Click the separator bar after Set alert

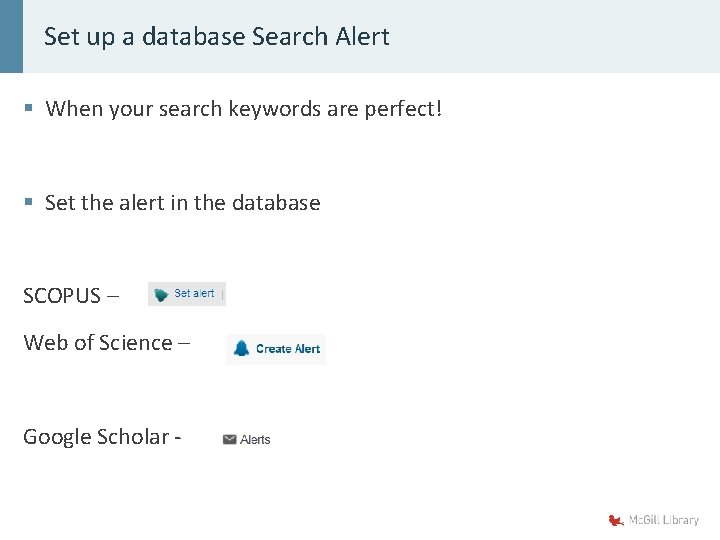click(x=222, y=294)
